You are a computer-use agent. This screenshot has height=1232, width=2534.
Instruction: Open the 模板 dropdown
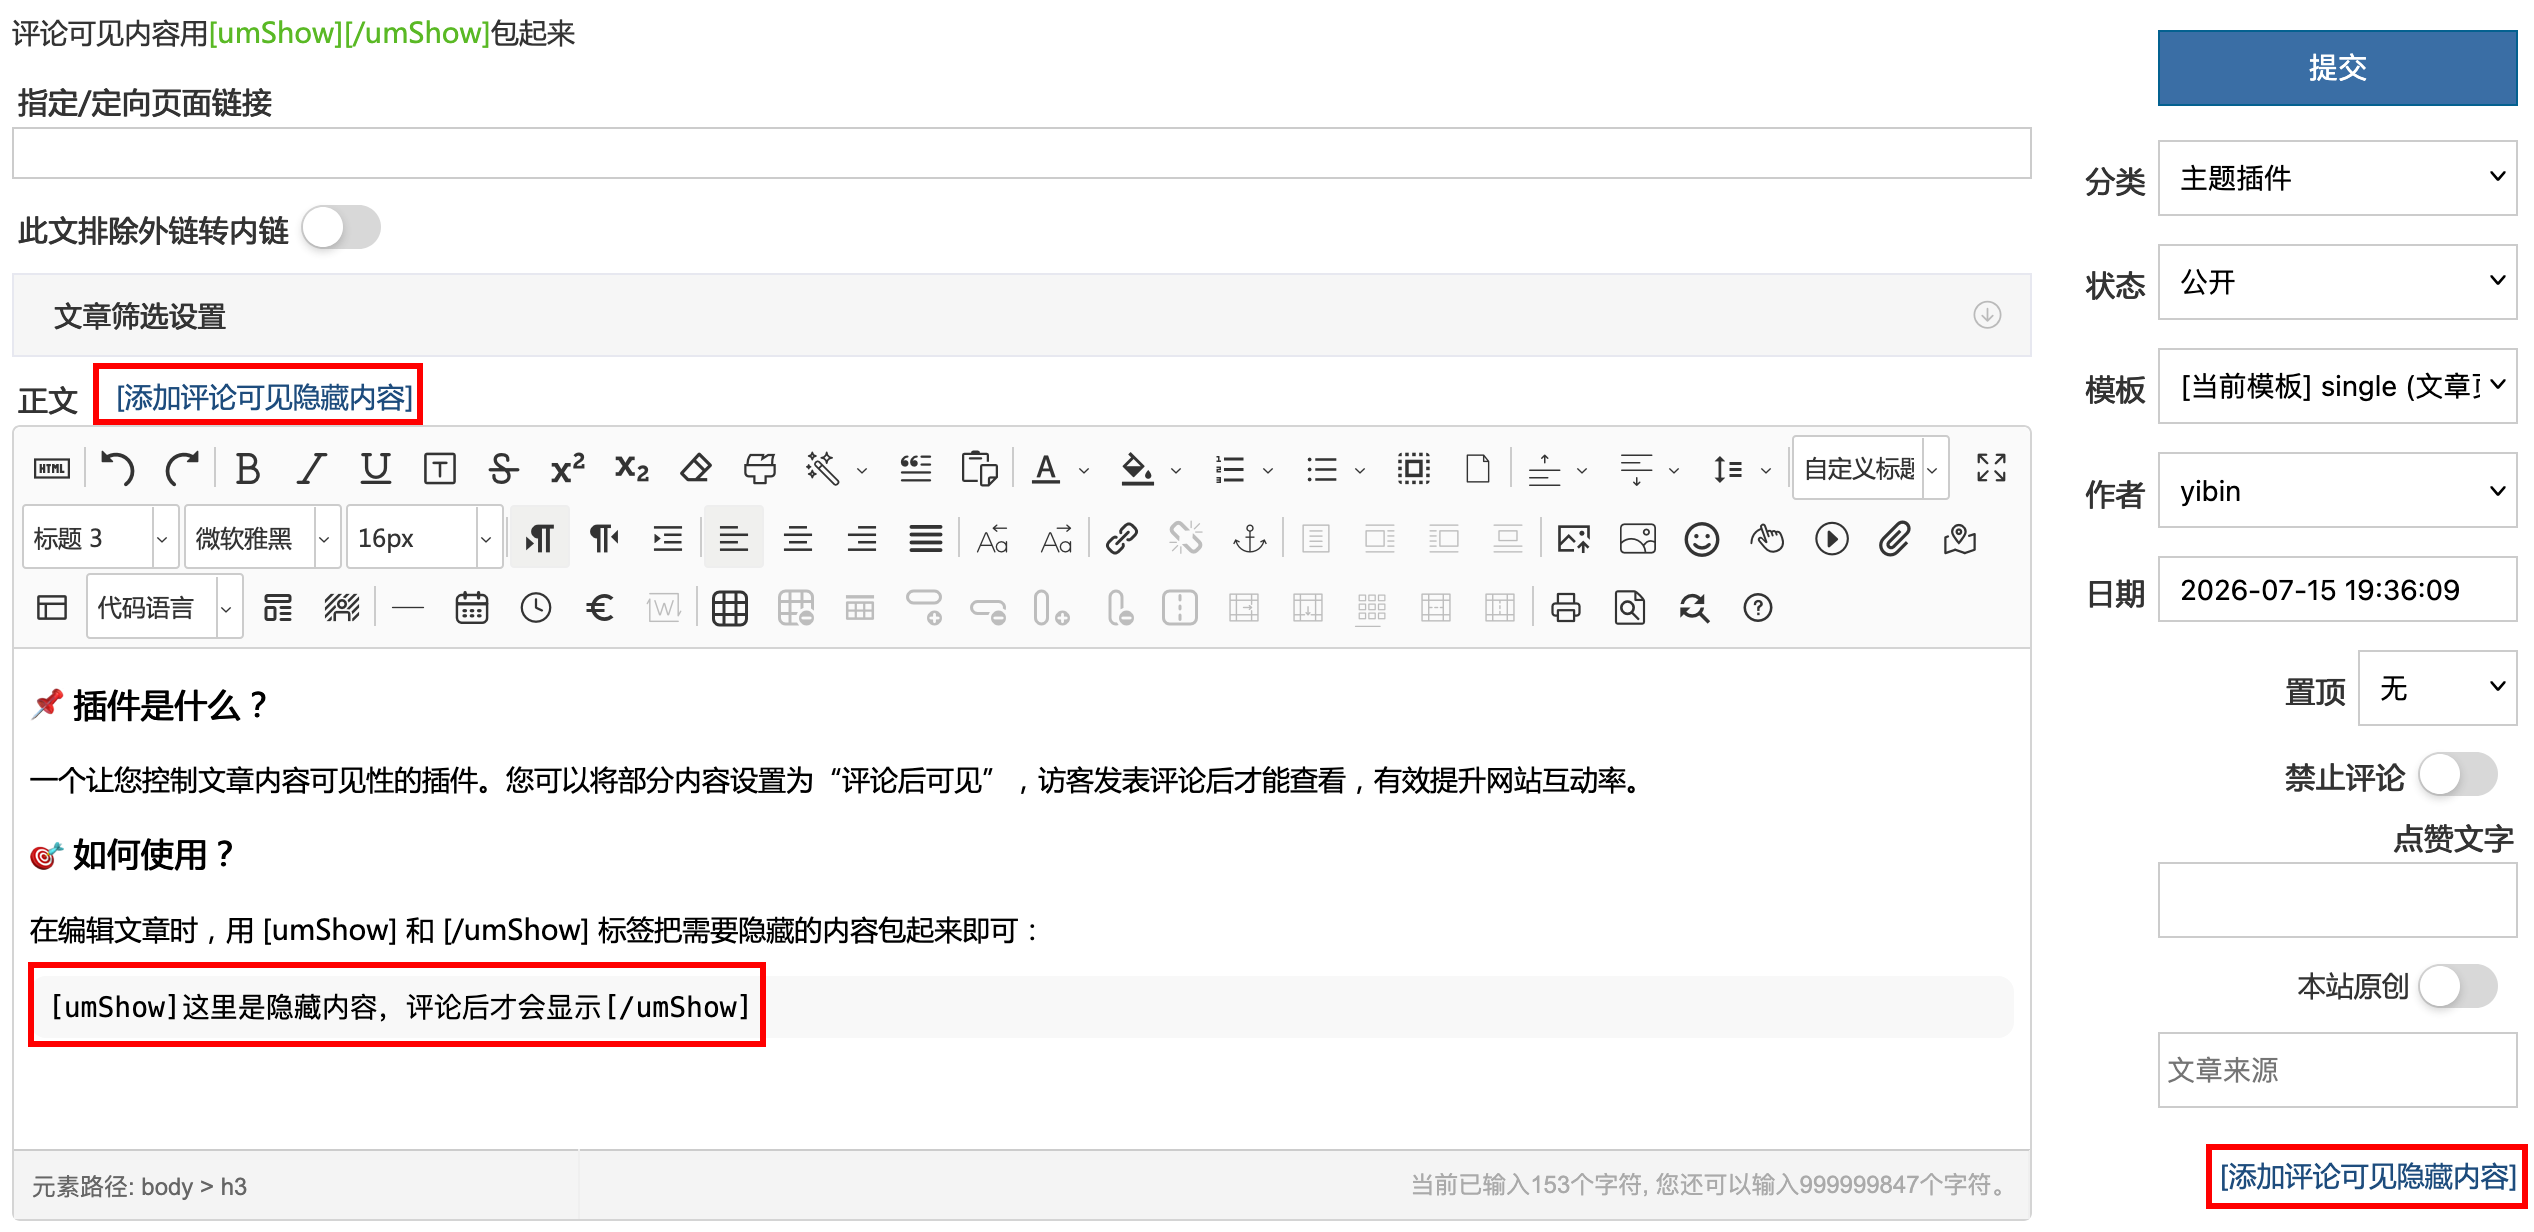point(2337,386)
